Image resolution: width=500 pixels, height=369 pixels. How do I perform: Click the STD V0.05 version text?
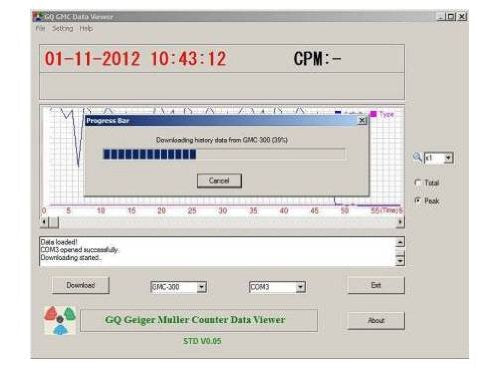[x=202, y=341]
